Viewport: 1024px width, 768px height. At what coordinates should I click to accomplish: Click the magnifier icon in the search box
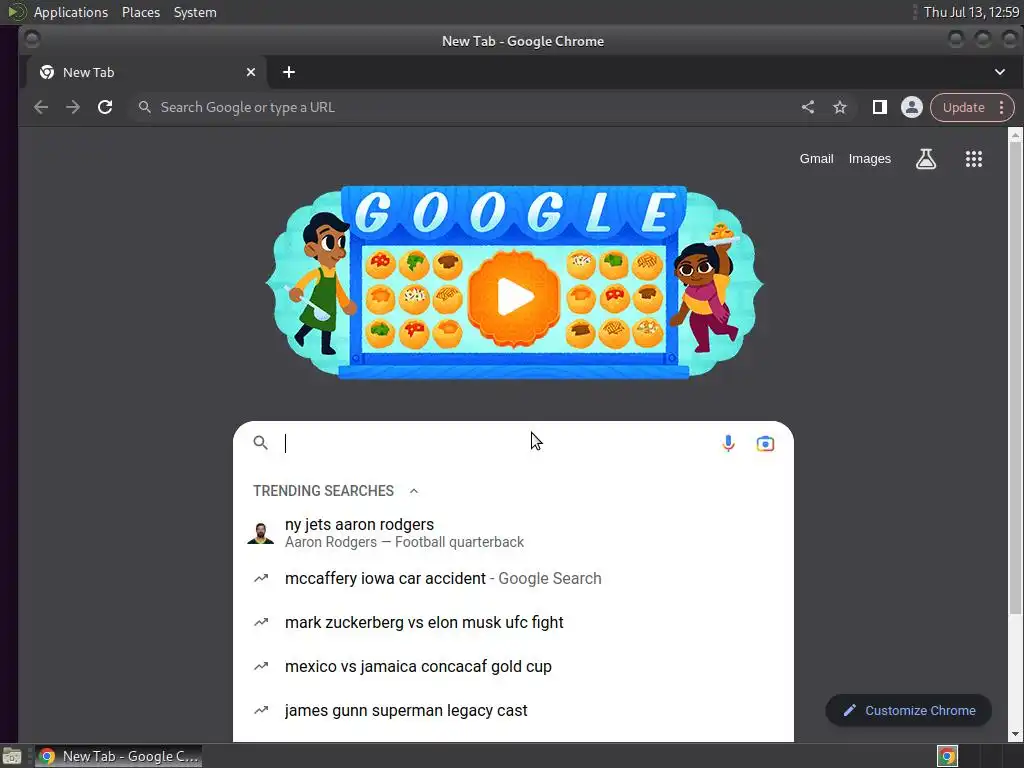tap(261, 443)
